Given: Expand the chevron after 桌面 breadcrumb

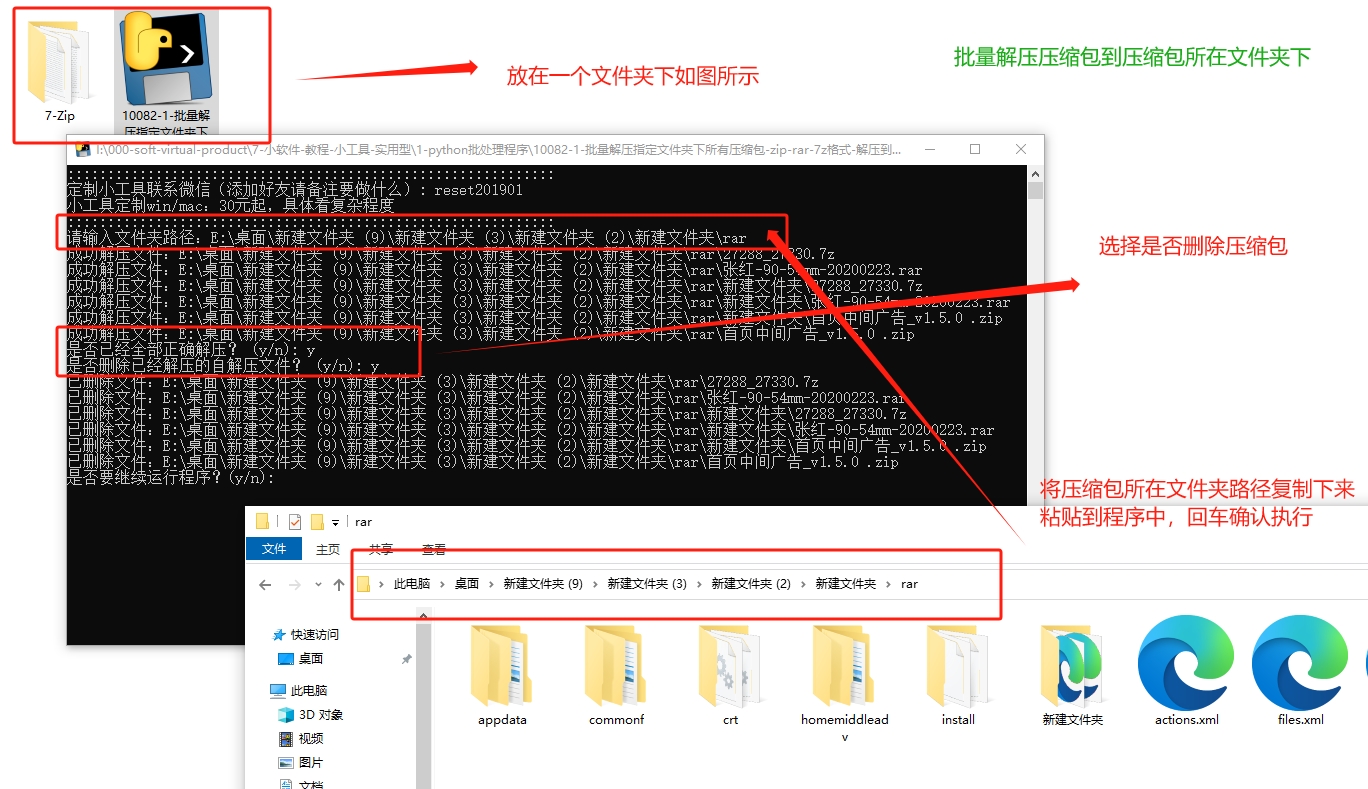Looking at the screenshot, I should point(492,584).
